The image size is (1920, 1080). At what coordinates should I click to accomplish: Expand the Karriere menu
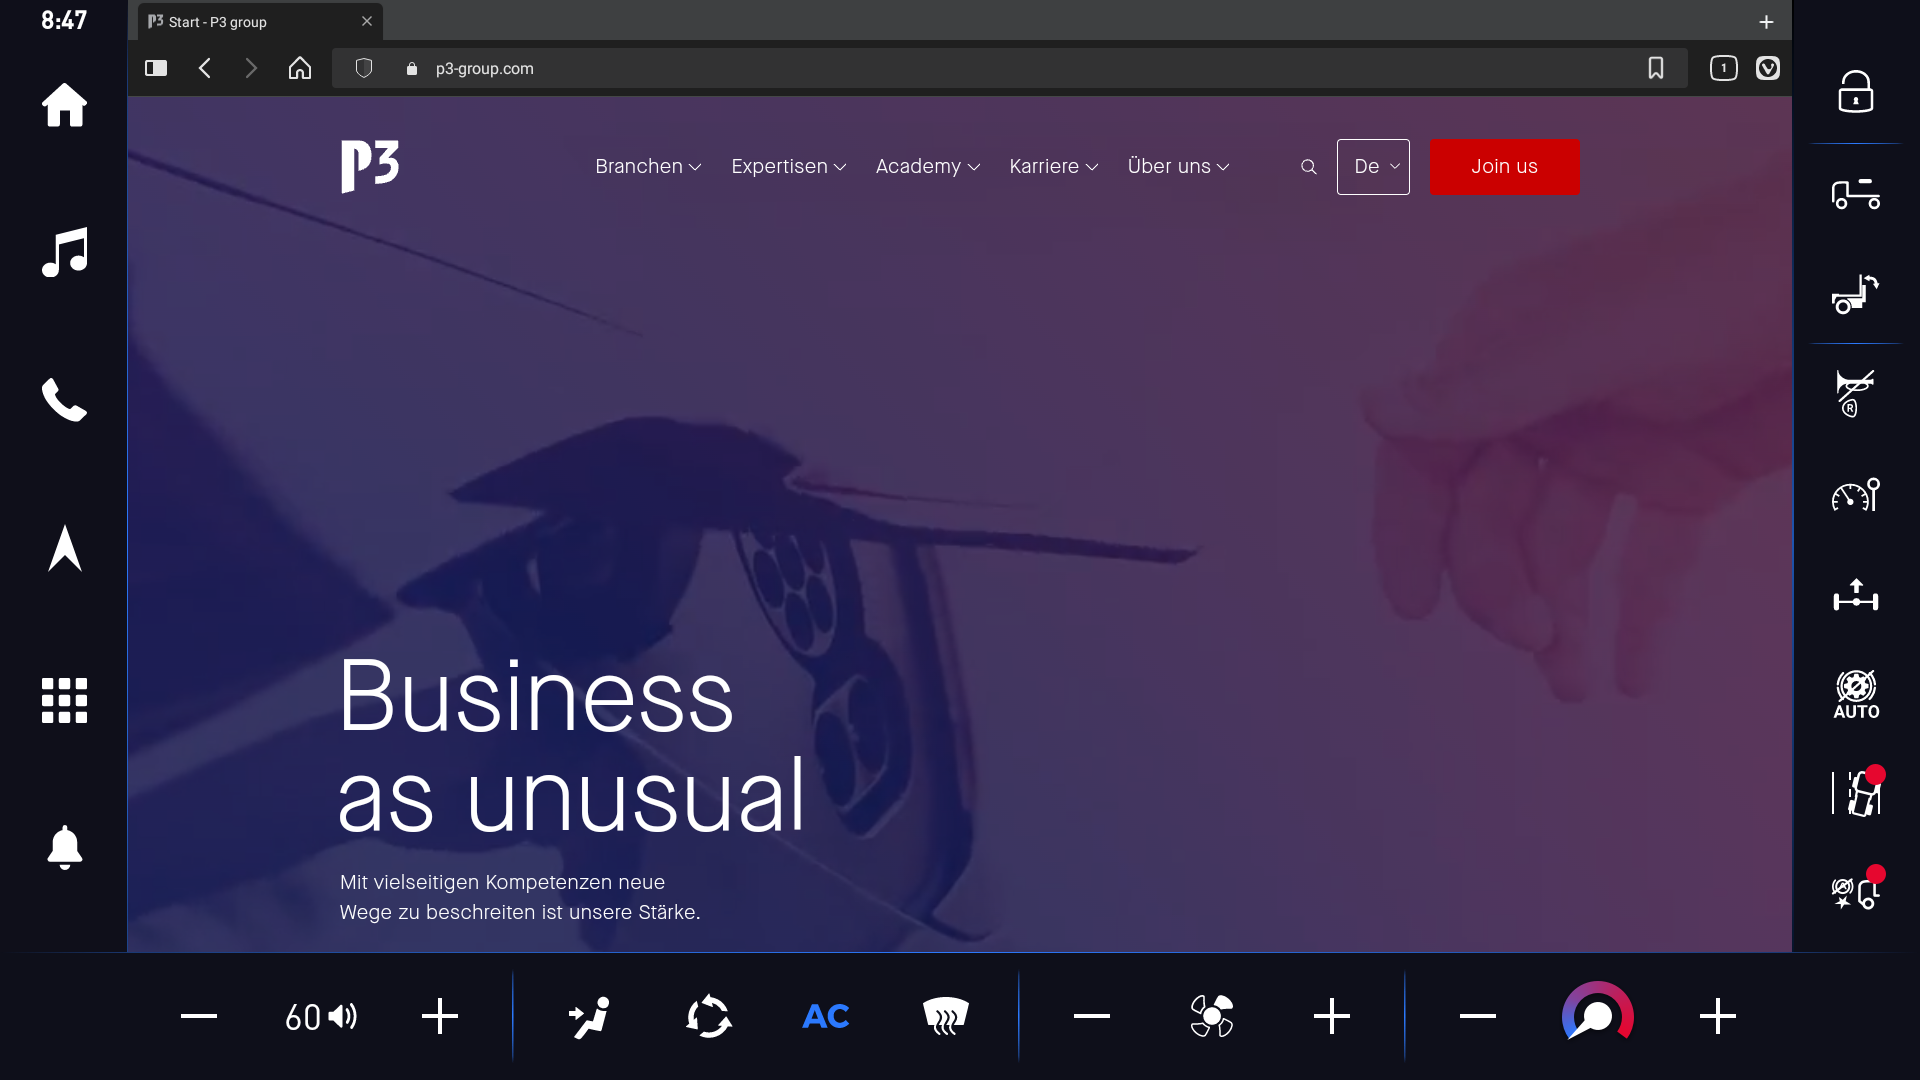point(1053,166)
